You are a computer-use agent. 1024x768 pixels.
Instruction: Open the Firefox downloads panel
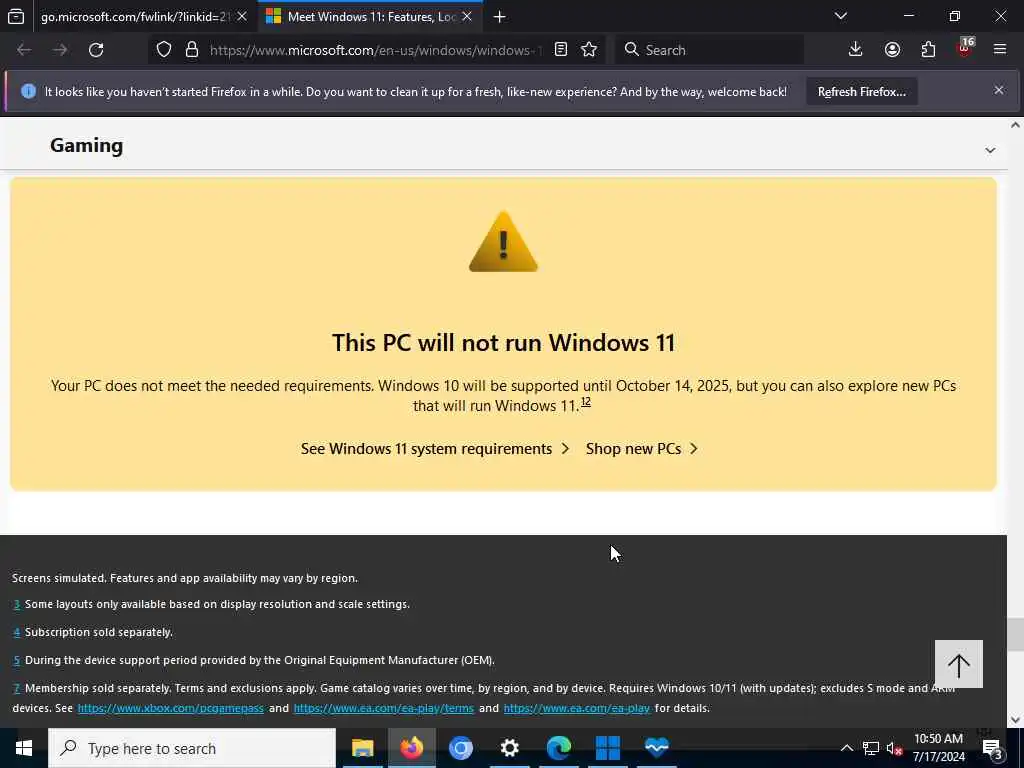coord(855,50)
